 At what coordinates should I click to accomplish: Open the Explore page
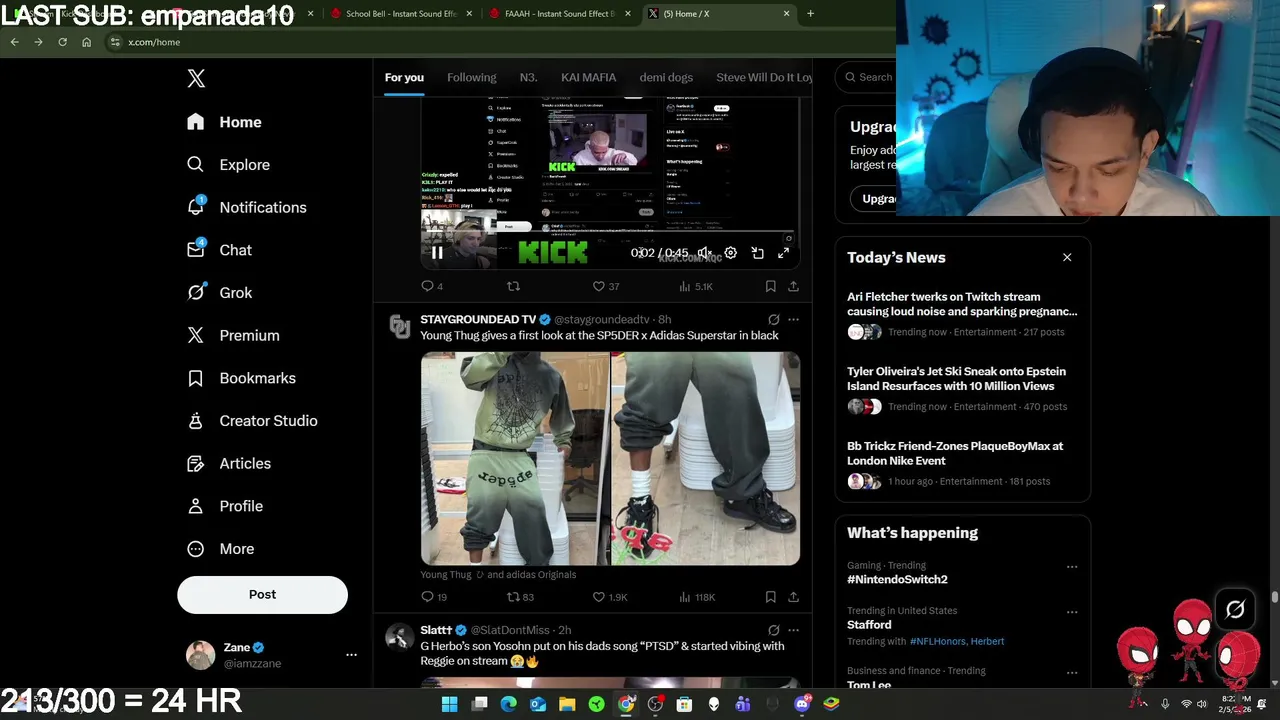(229, 165)
